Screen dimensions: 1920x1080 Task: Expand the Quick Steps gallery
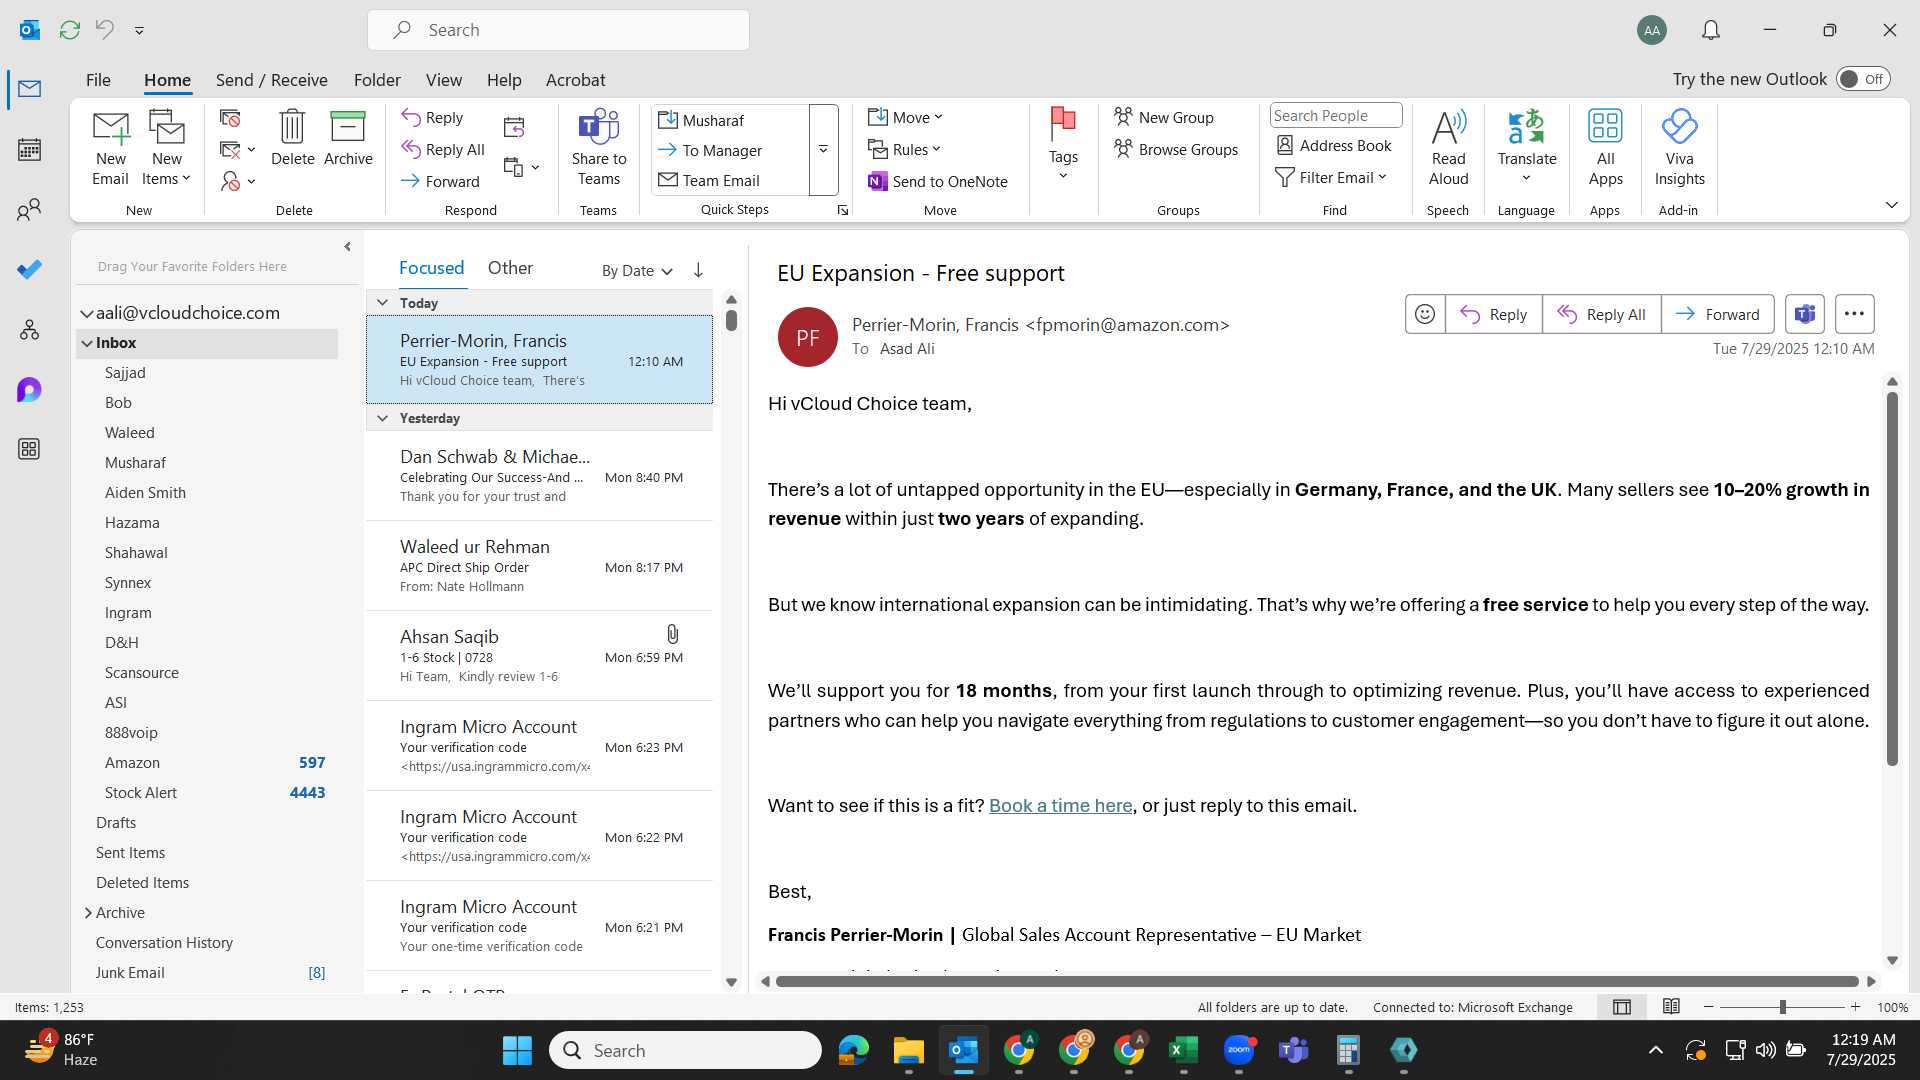click(x=823, y=150)
